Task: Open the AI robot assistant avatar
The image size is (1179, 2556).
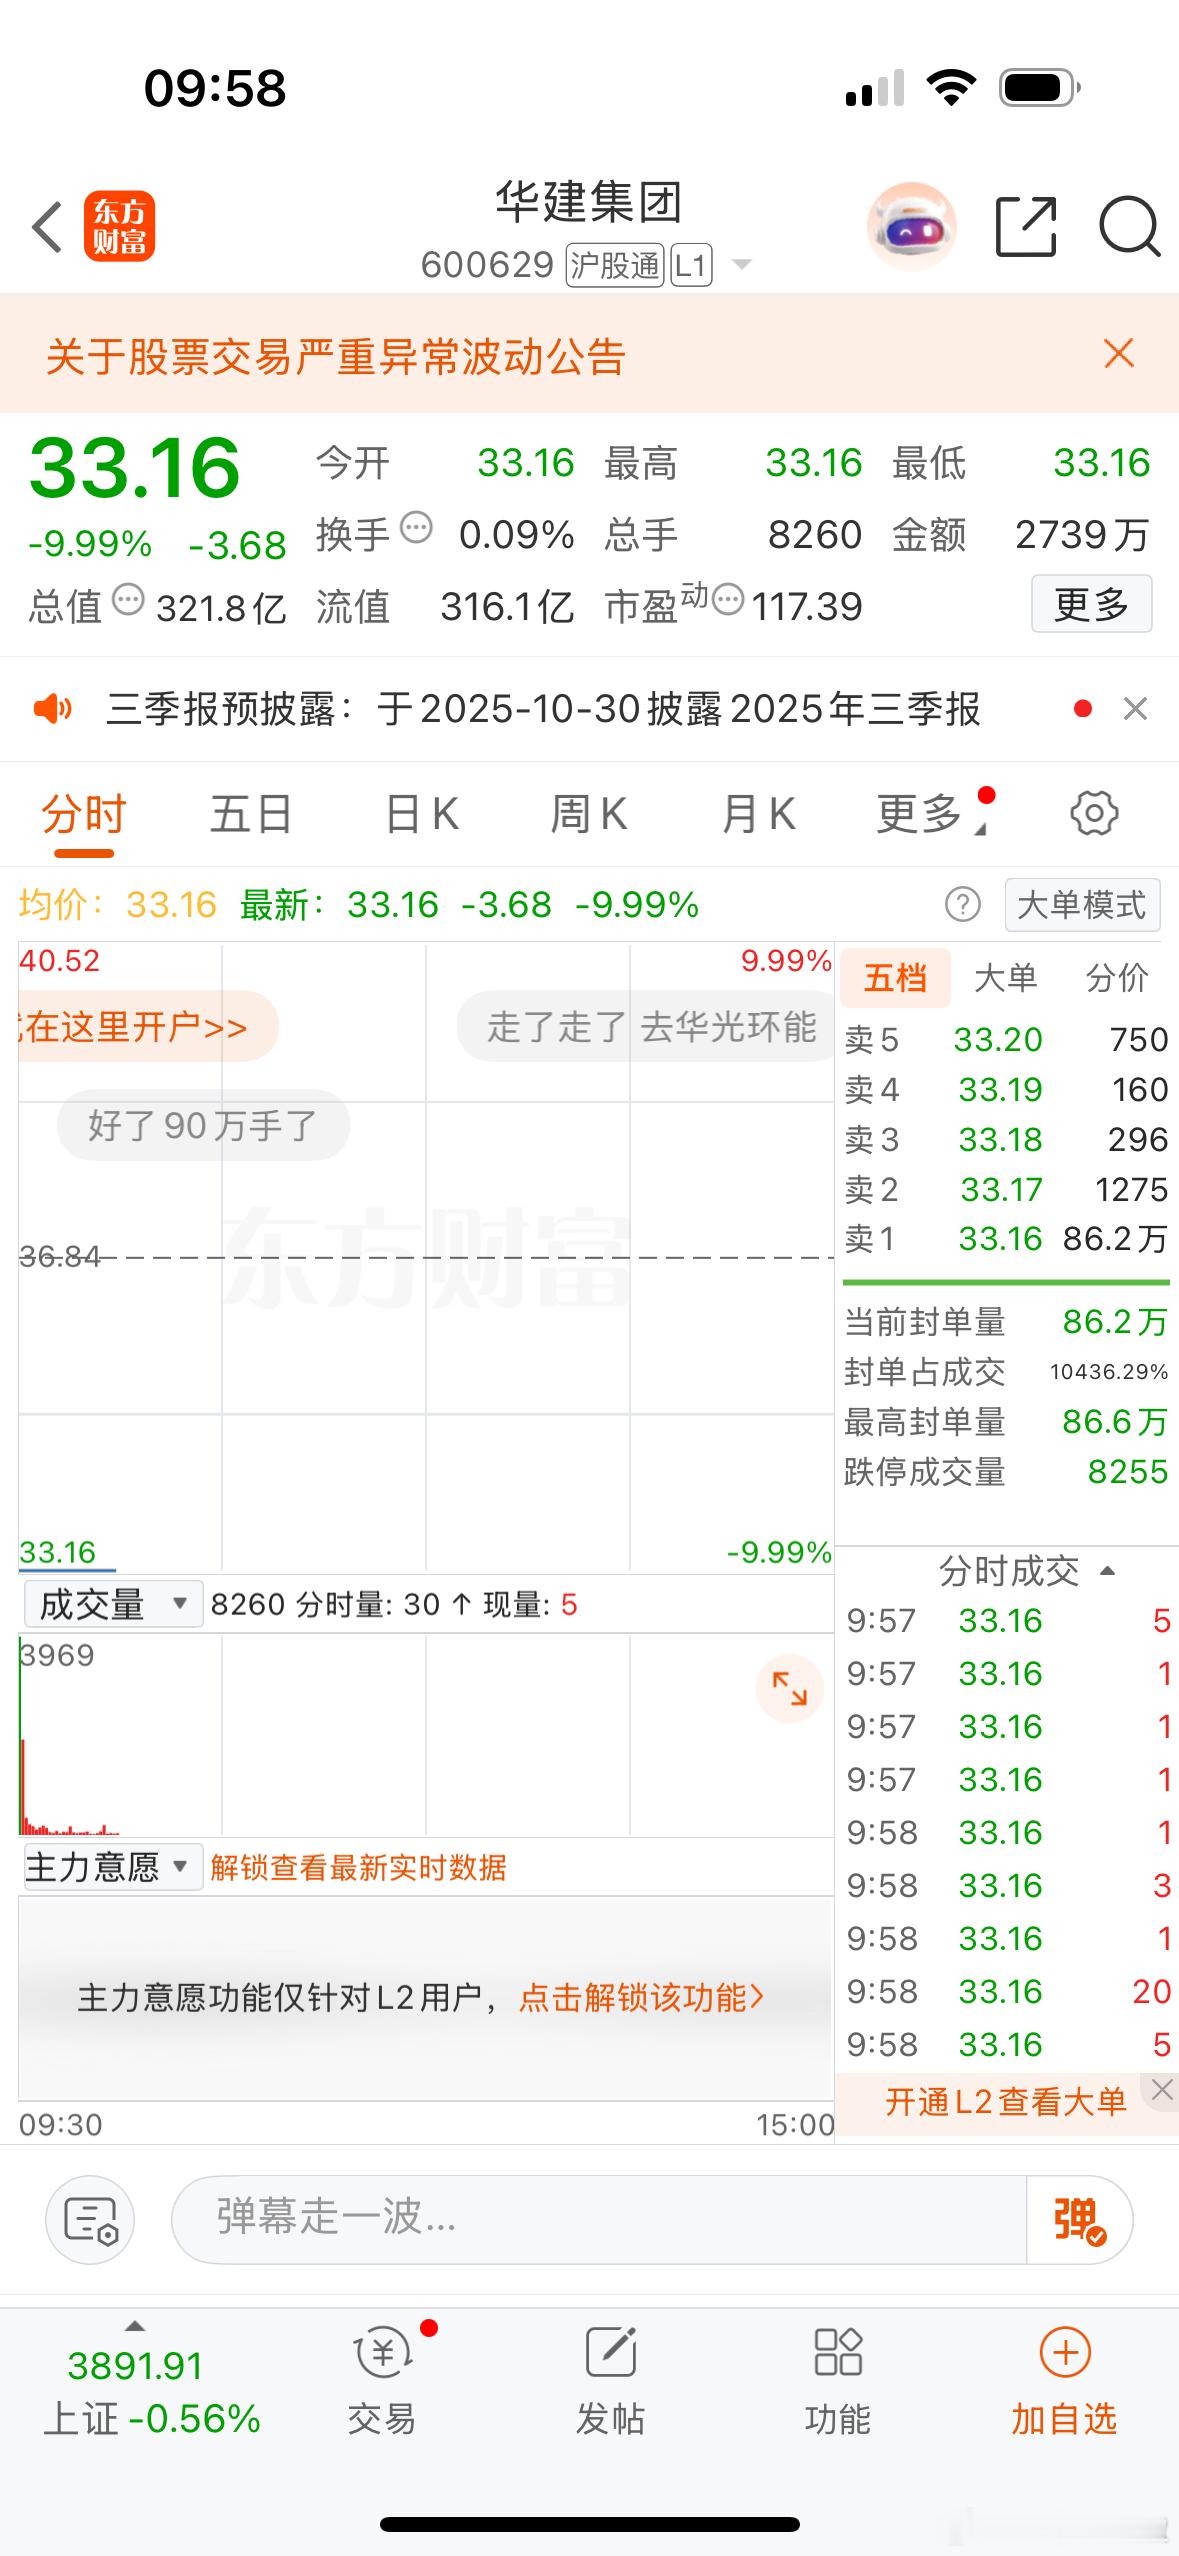Action: click(x=911, y=227)
